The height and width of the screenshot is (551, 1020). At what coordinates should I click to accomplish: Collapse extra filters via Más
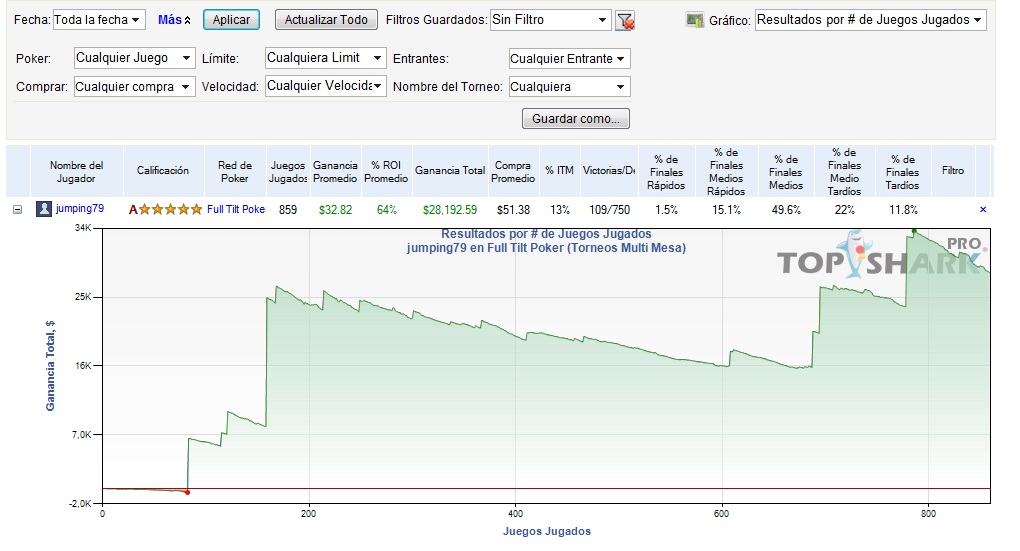coord(174,20)
